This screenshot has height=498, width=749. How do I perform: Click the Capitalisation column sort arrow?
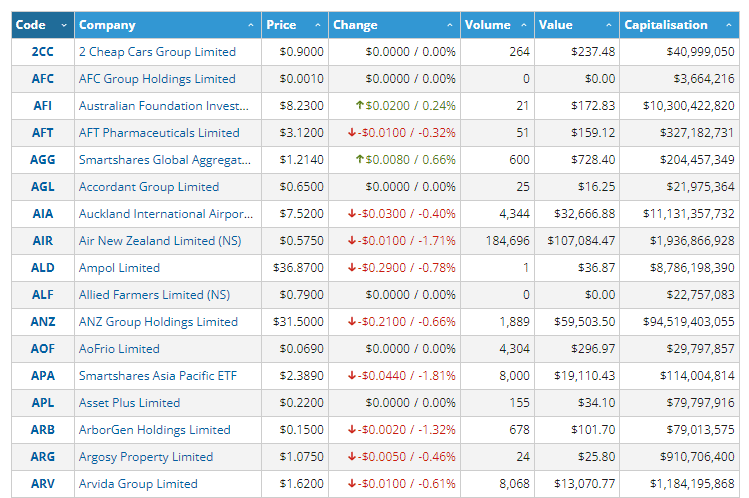(x=727, y=25)
